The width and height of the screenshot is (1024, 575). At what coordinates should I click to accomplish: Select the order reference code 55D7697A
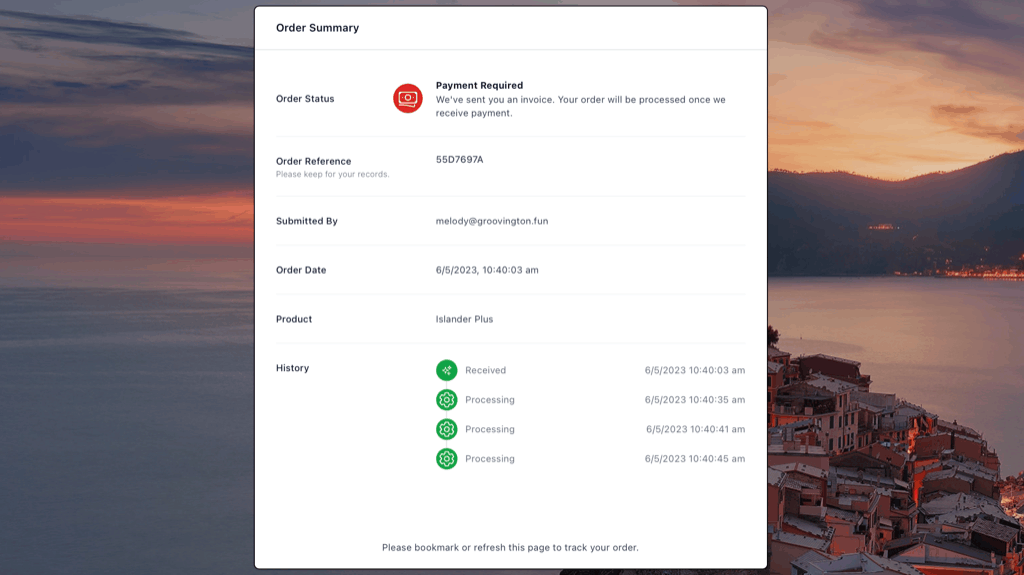459,160
